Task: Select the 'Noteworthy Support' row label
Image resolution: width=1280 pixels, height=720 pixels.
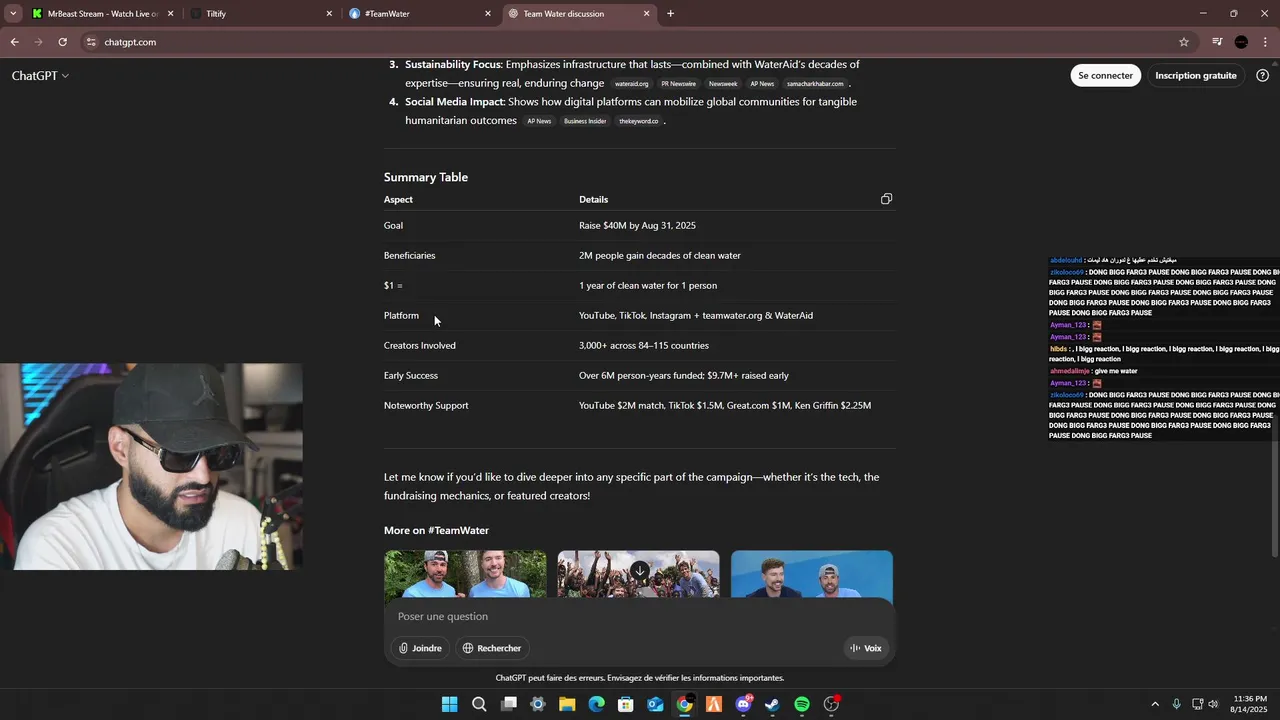Action: 426,406
